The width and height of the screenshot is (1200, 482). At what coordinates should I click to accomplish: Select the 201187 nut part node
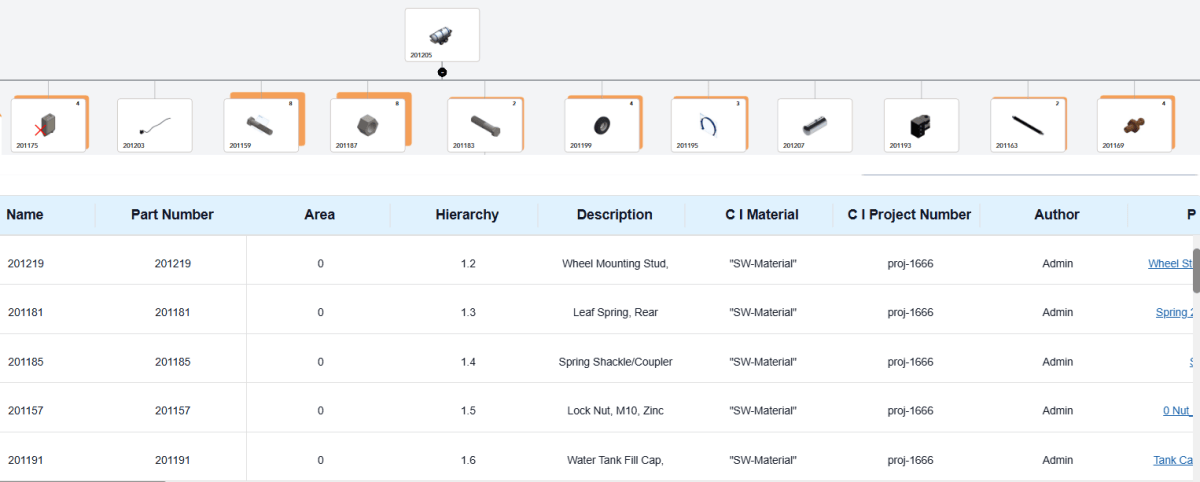tap(367, 125)
